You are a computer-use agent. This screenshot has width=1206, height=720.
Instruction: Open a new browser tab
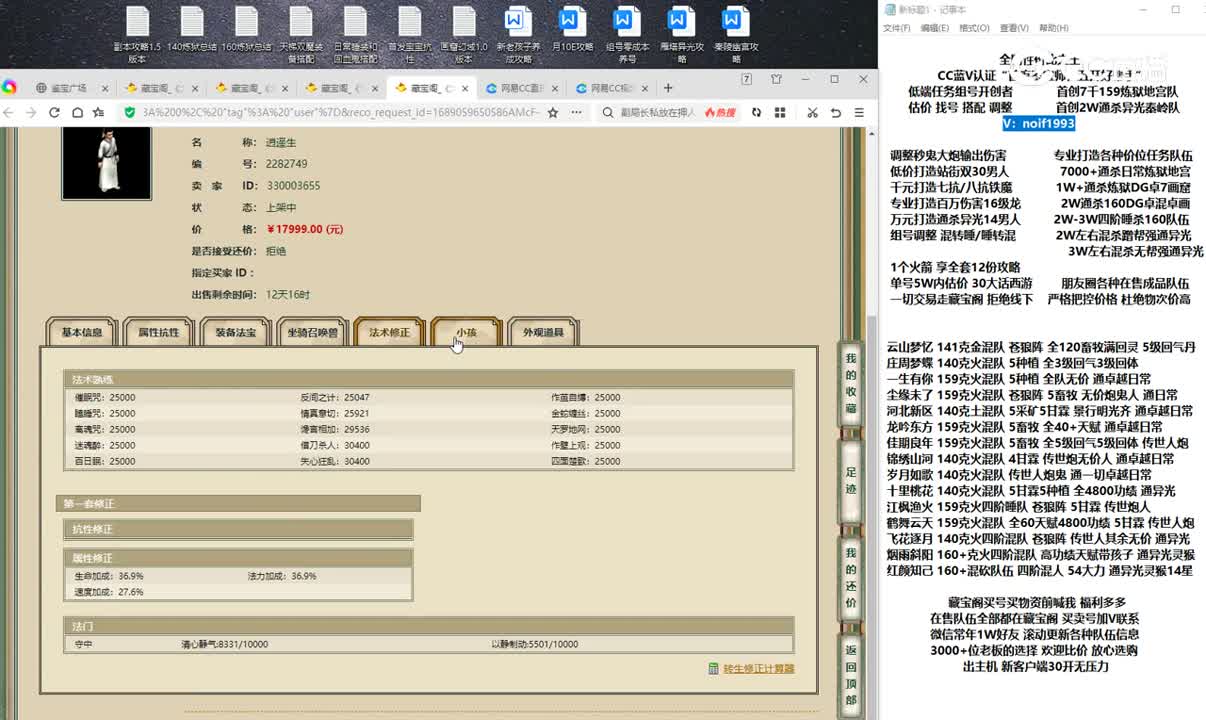(x=668, y=88)
